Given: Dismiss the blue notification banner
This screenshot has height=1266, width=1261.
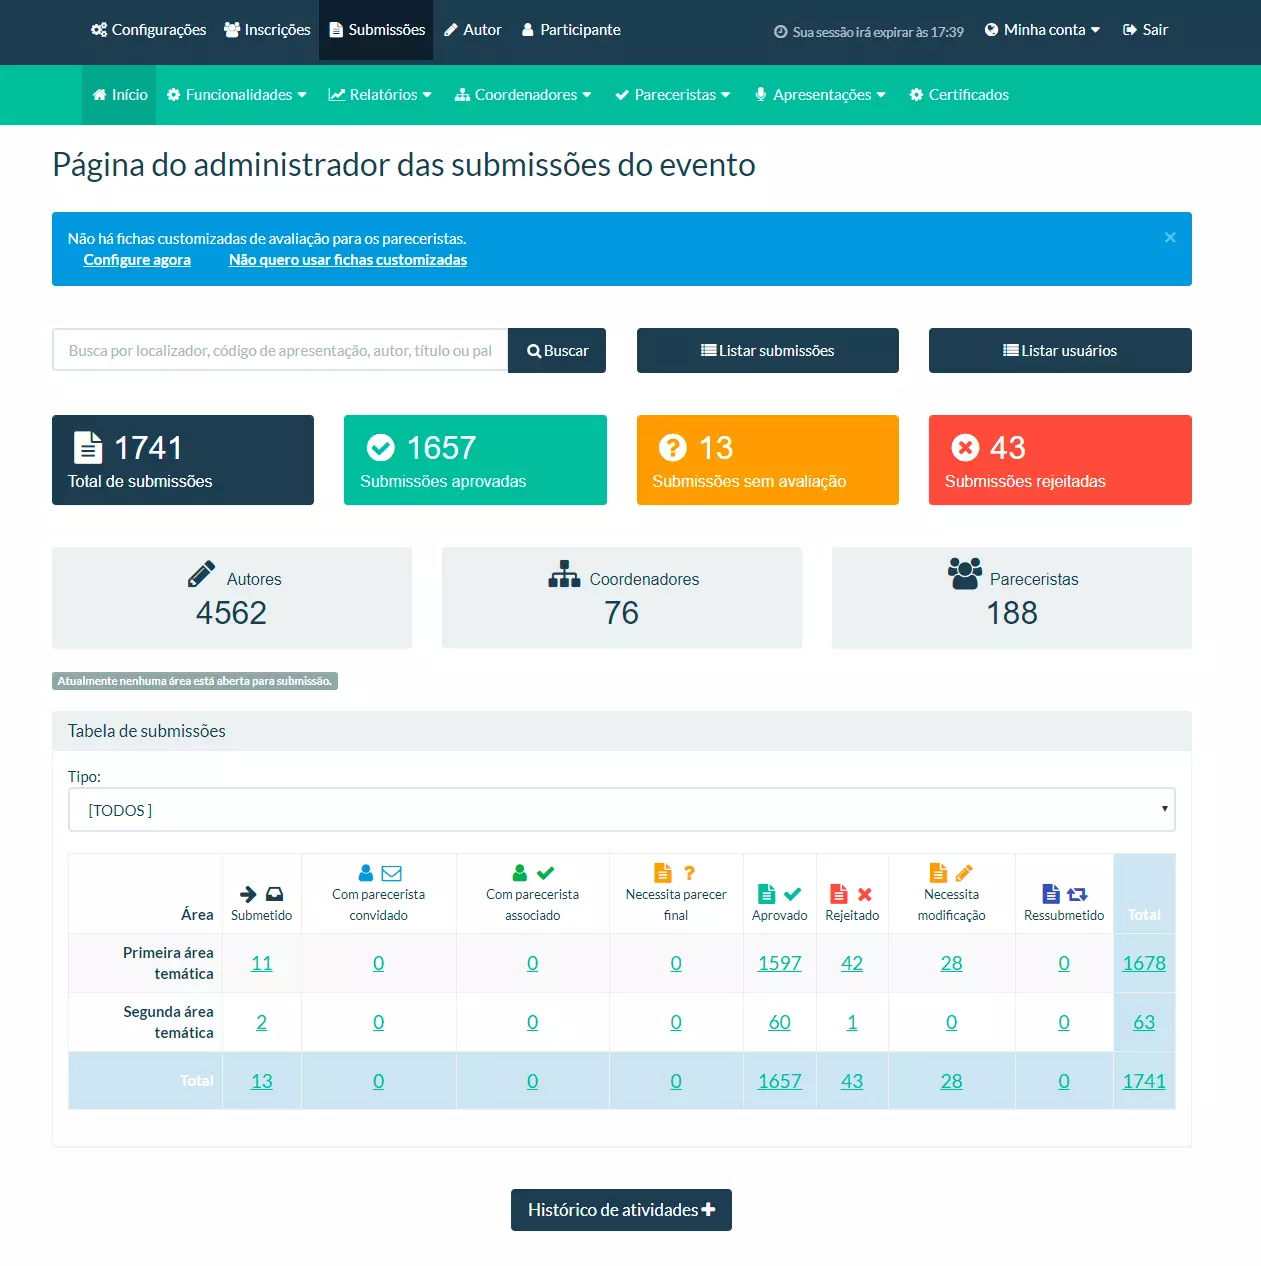Looking at the screenshot, I should tap(1170, 238).
